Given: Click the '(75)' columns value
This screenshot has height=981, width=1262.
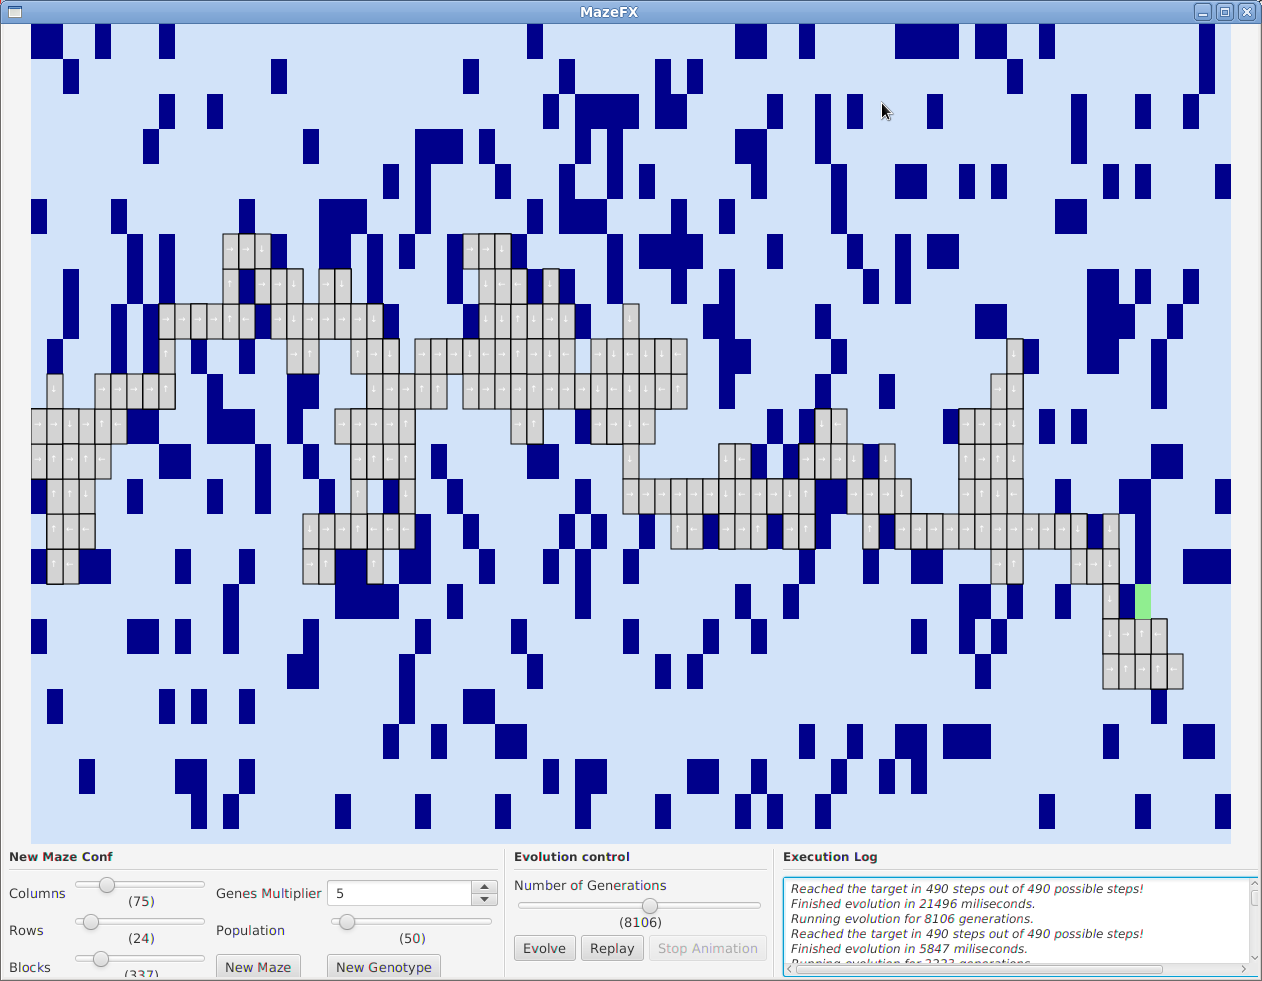Looking at the screenshot, I should point(141,902).
